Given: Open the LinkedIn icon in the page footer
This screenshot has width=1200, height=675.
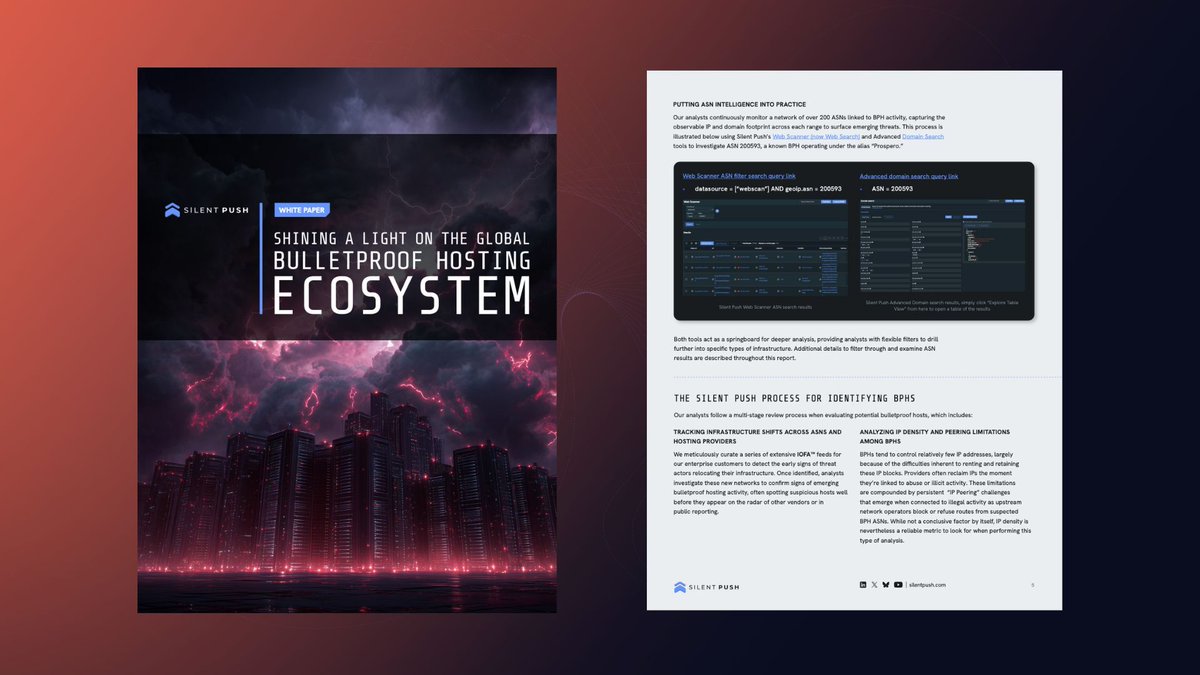Looking at the screenshot, I should (x=863, y=584).
